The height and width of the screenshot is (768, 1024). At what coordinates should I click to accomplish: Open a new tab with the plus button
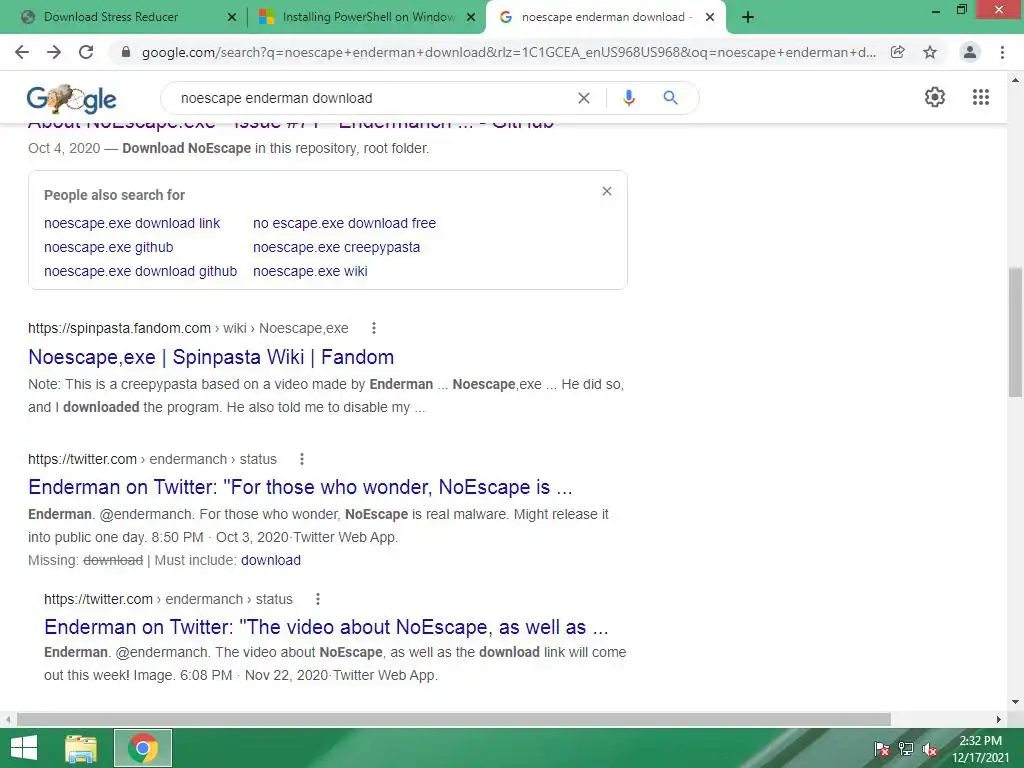click(x=748, y=18)
